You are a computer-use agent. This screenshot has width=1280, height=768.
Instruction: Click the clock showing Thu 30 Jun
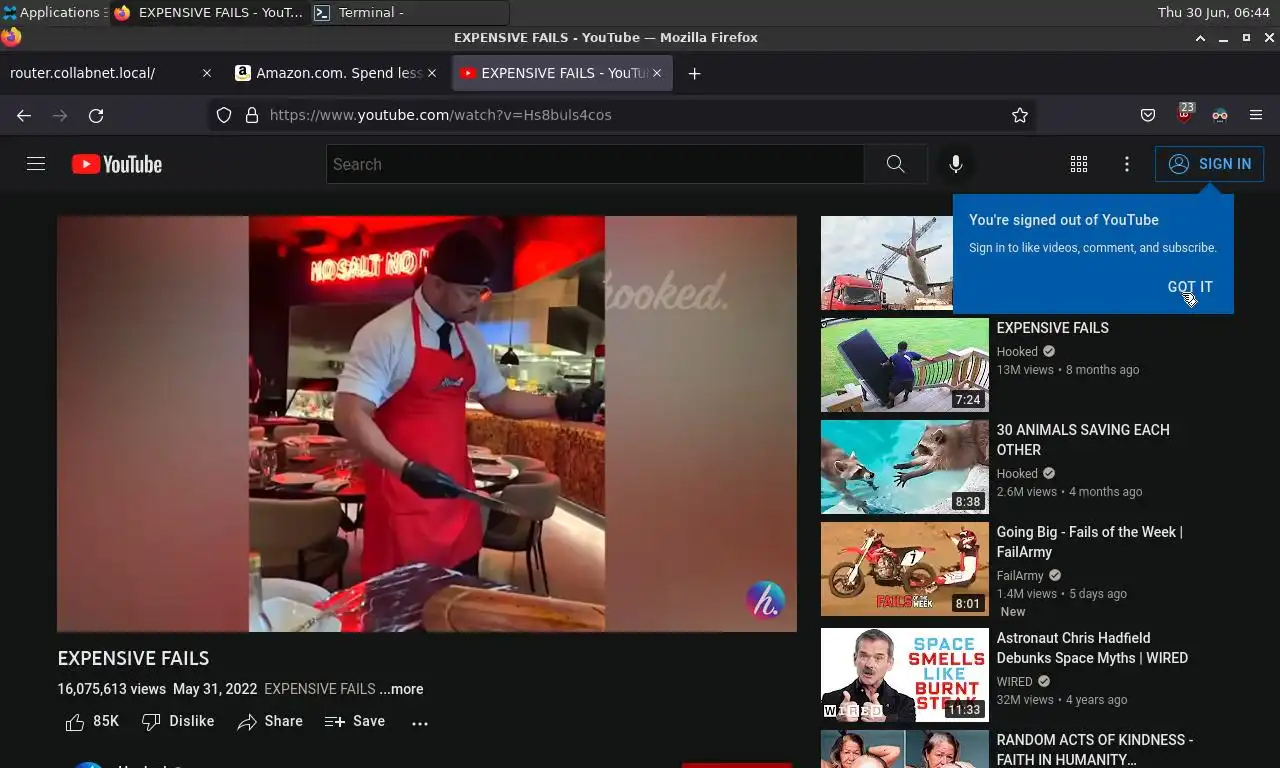(1213, 12)
